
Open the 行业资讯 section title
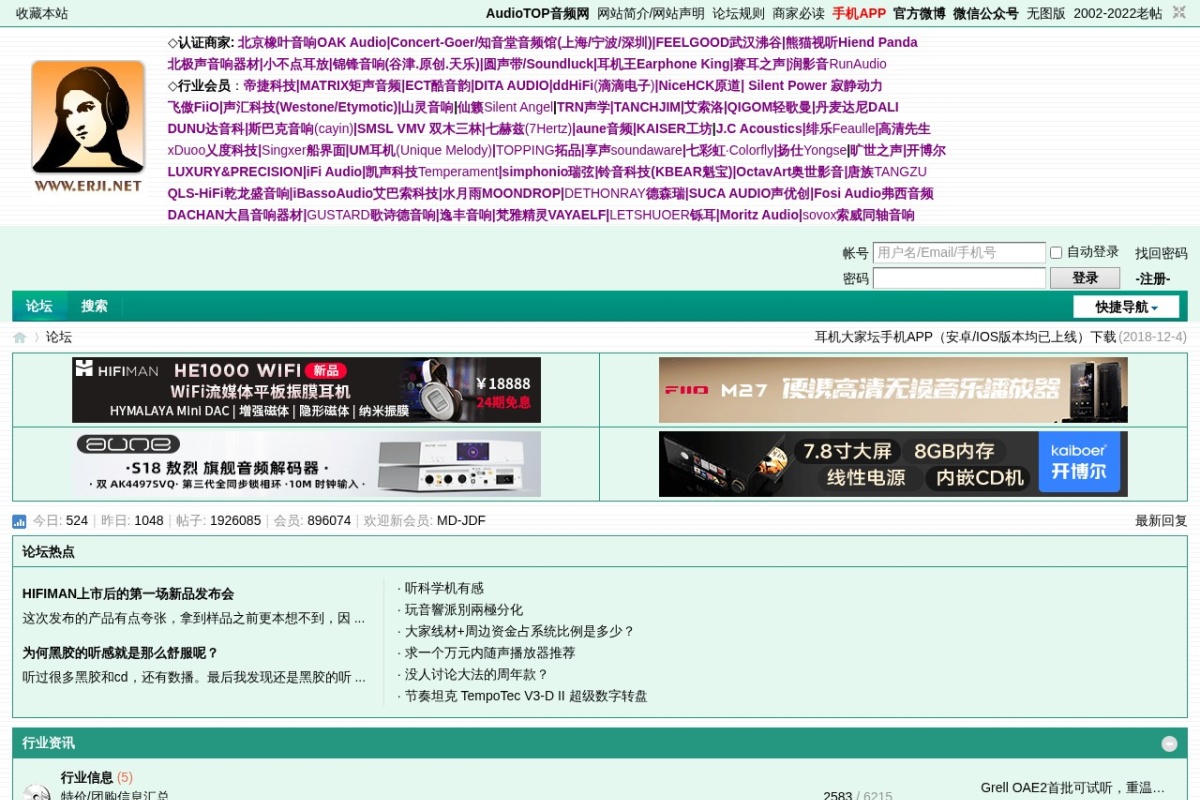point(48,743)
